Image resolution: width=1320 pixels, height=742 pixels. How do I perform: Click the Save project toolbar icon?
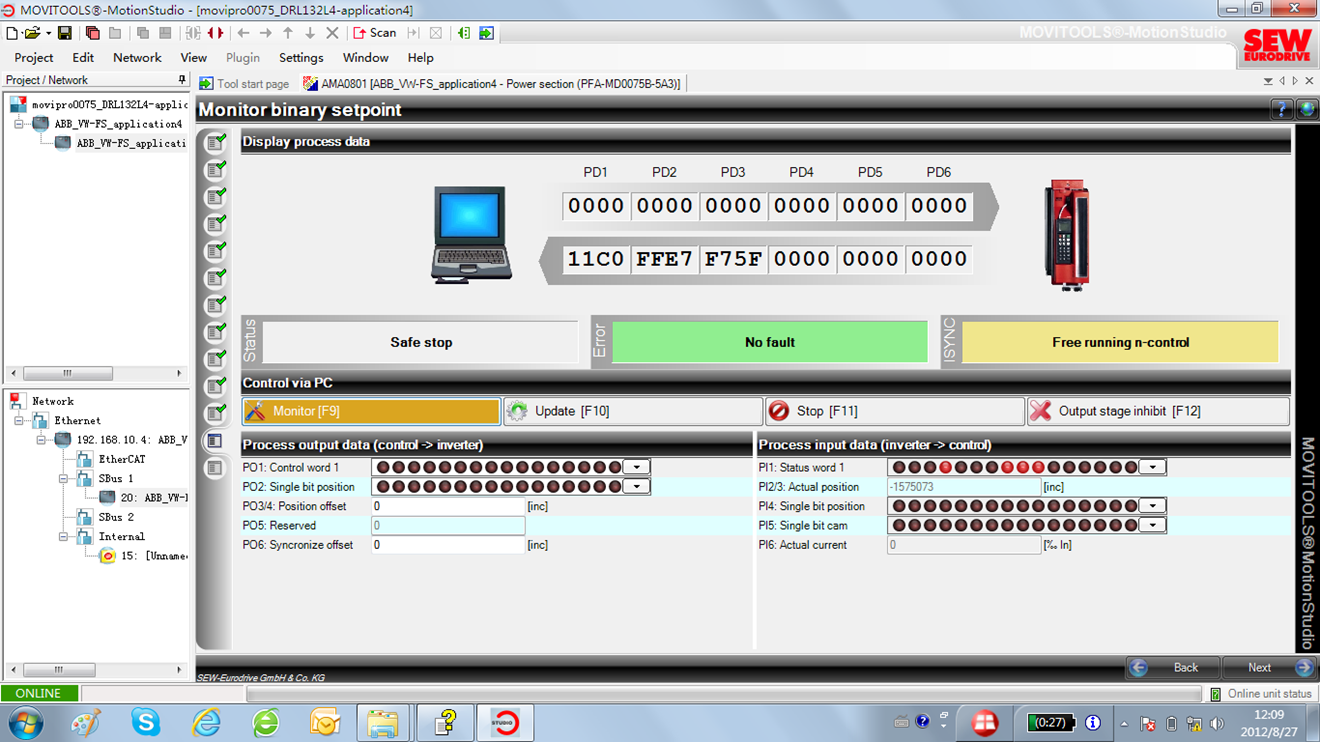(x=65, y=33)
